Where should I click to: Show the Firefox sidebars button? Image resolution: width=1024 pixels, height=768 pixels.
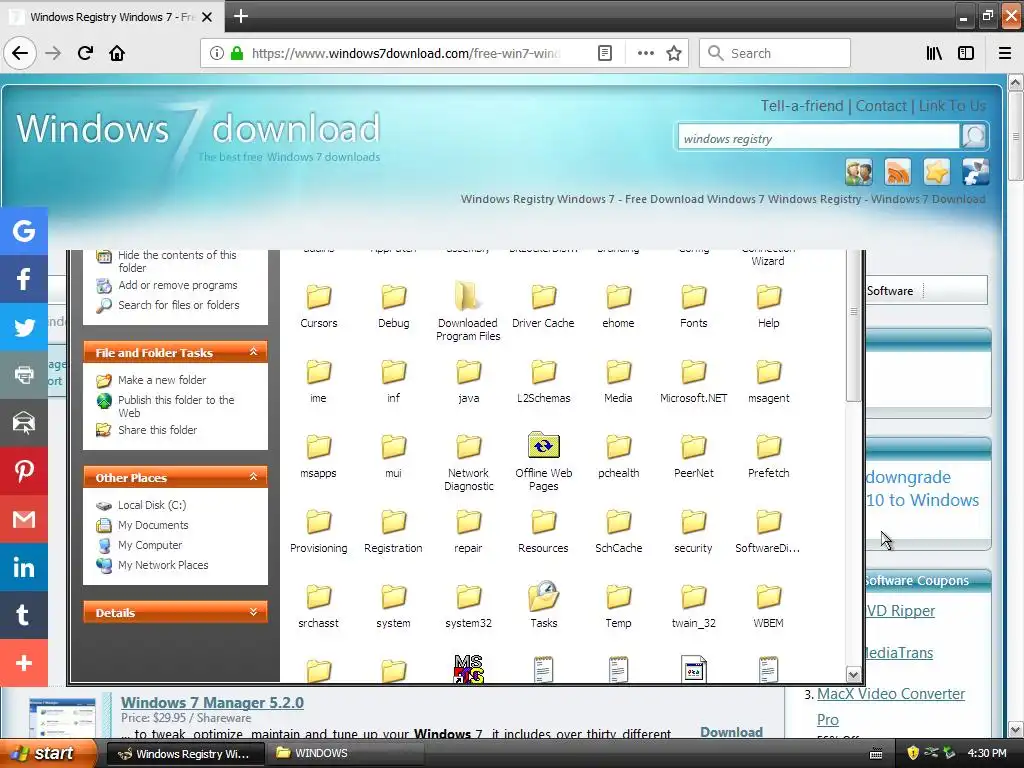pos(966,53)
